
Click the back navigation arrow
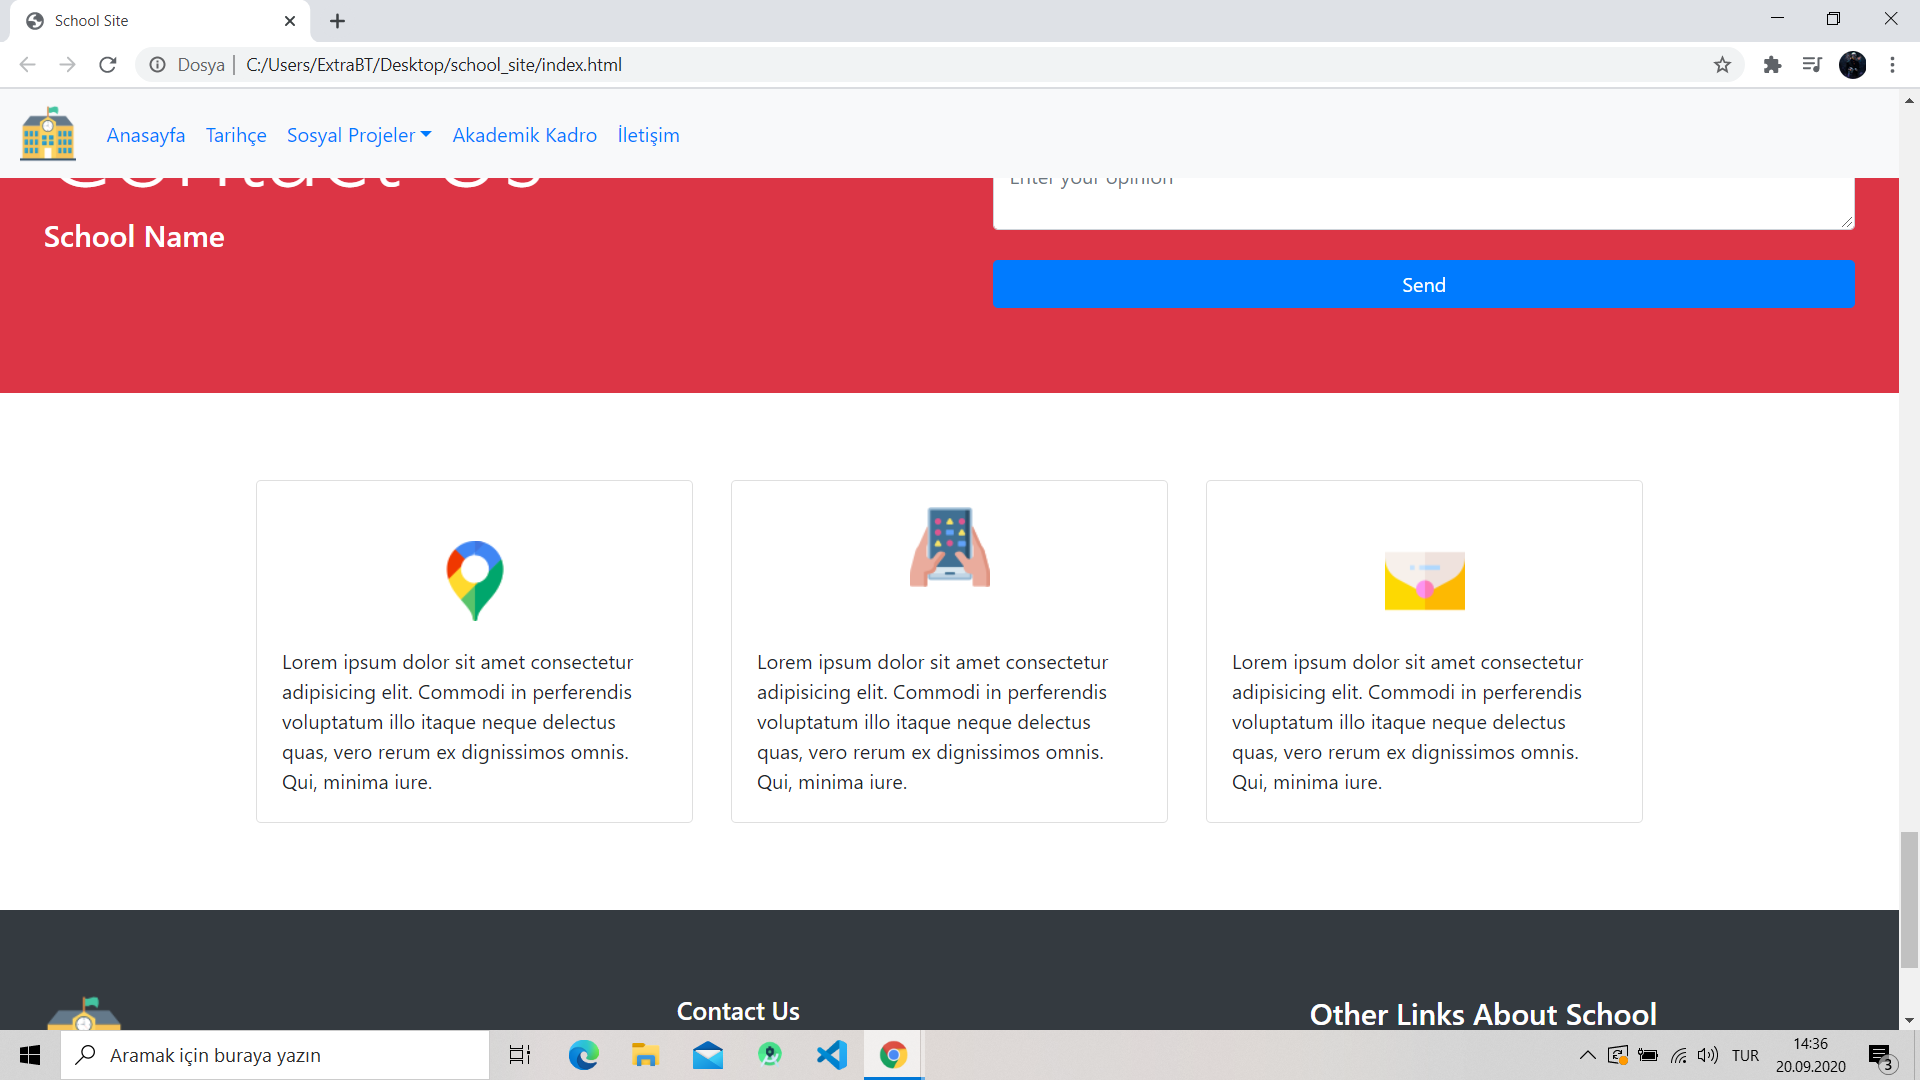pos(26,64)
